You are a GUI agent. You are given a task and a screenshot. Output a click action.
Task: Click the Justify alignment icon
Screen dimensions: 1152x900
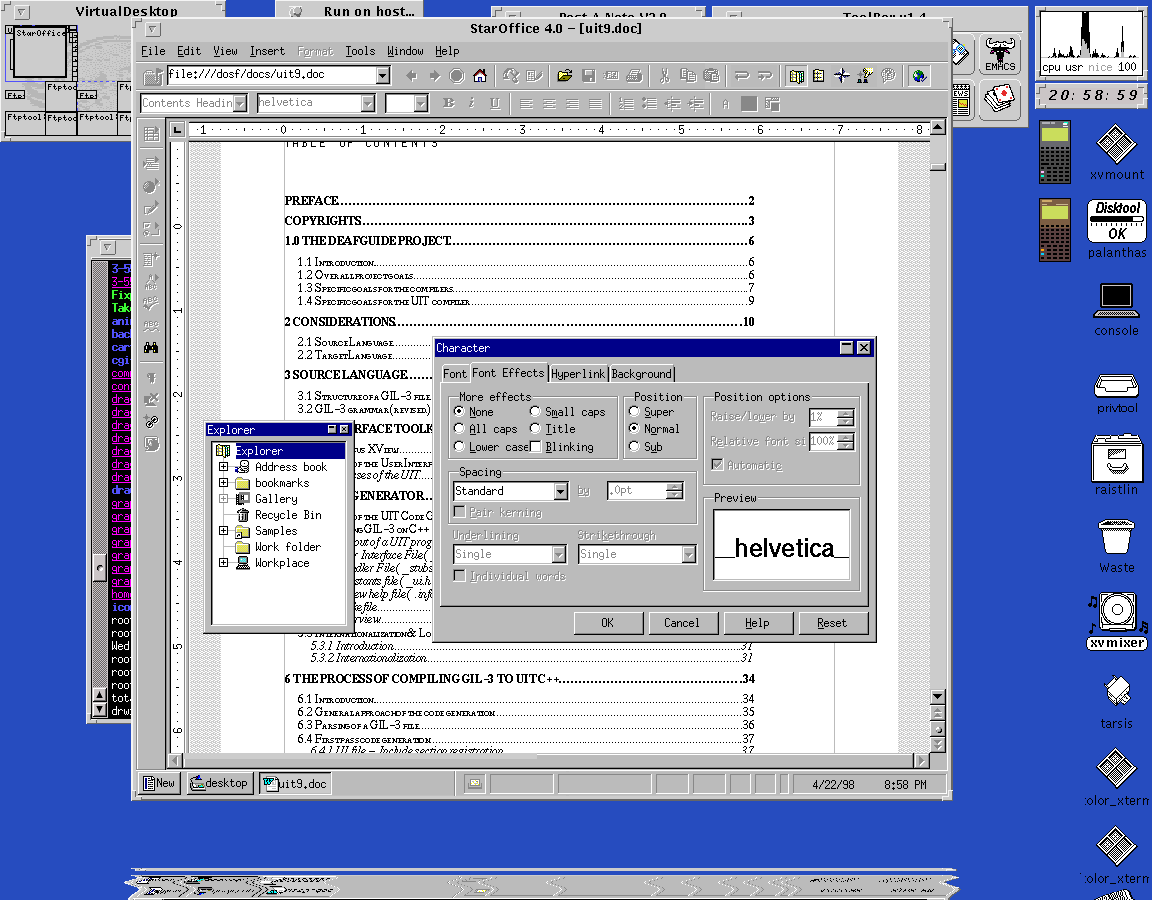(x=596, y=104)
